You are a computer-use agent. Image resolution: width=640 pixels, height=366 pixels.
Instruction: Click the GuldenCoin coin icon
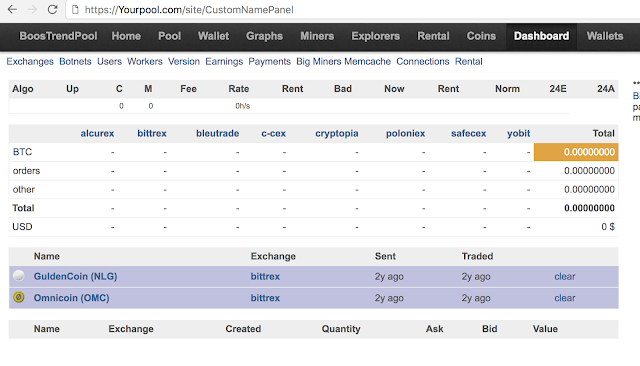point(18,275)
